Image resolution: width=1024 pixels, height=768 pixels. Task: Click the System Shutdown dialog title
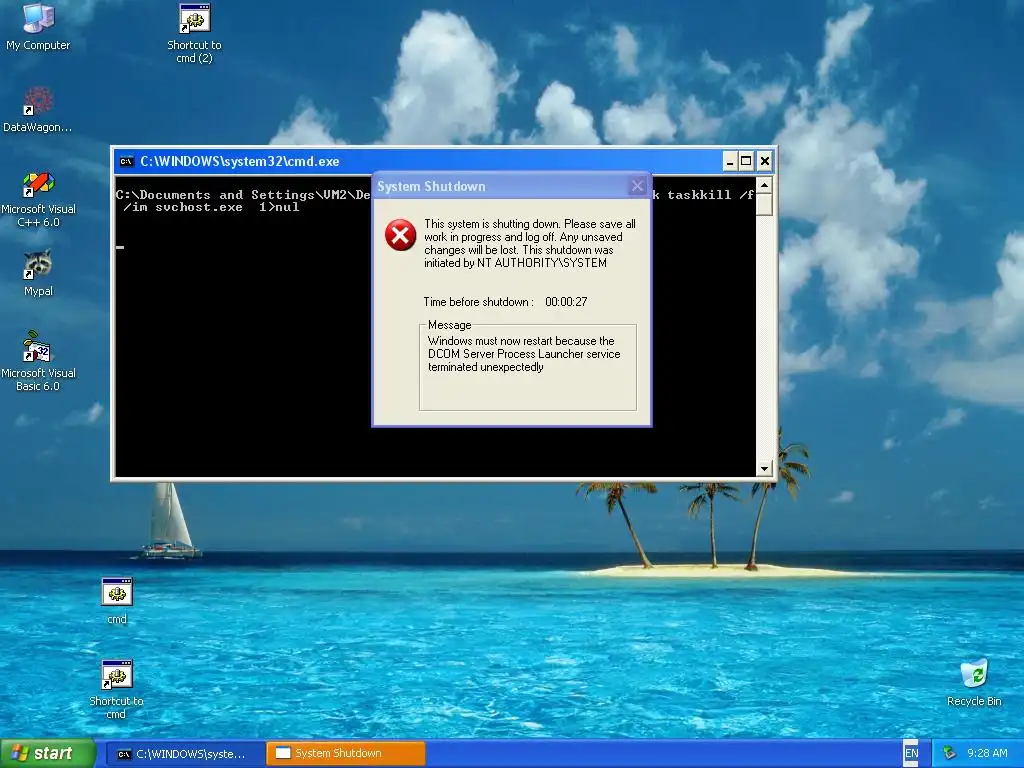pyautogui.click(x=431, y=187)
